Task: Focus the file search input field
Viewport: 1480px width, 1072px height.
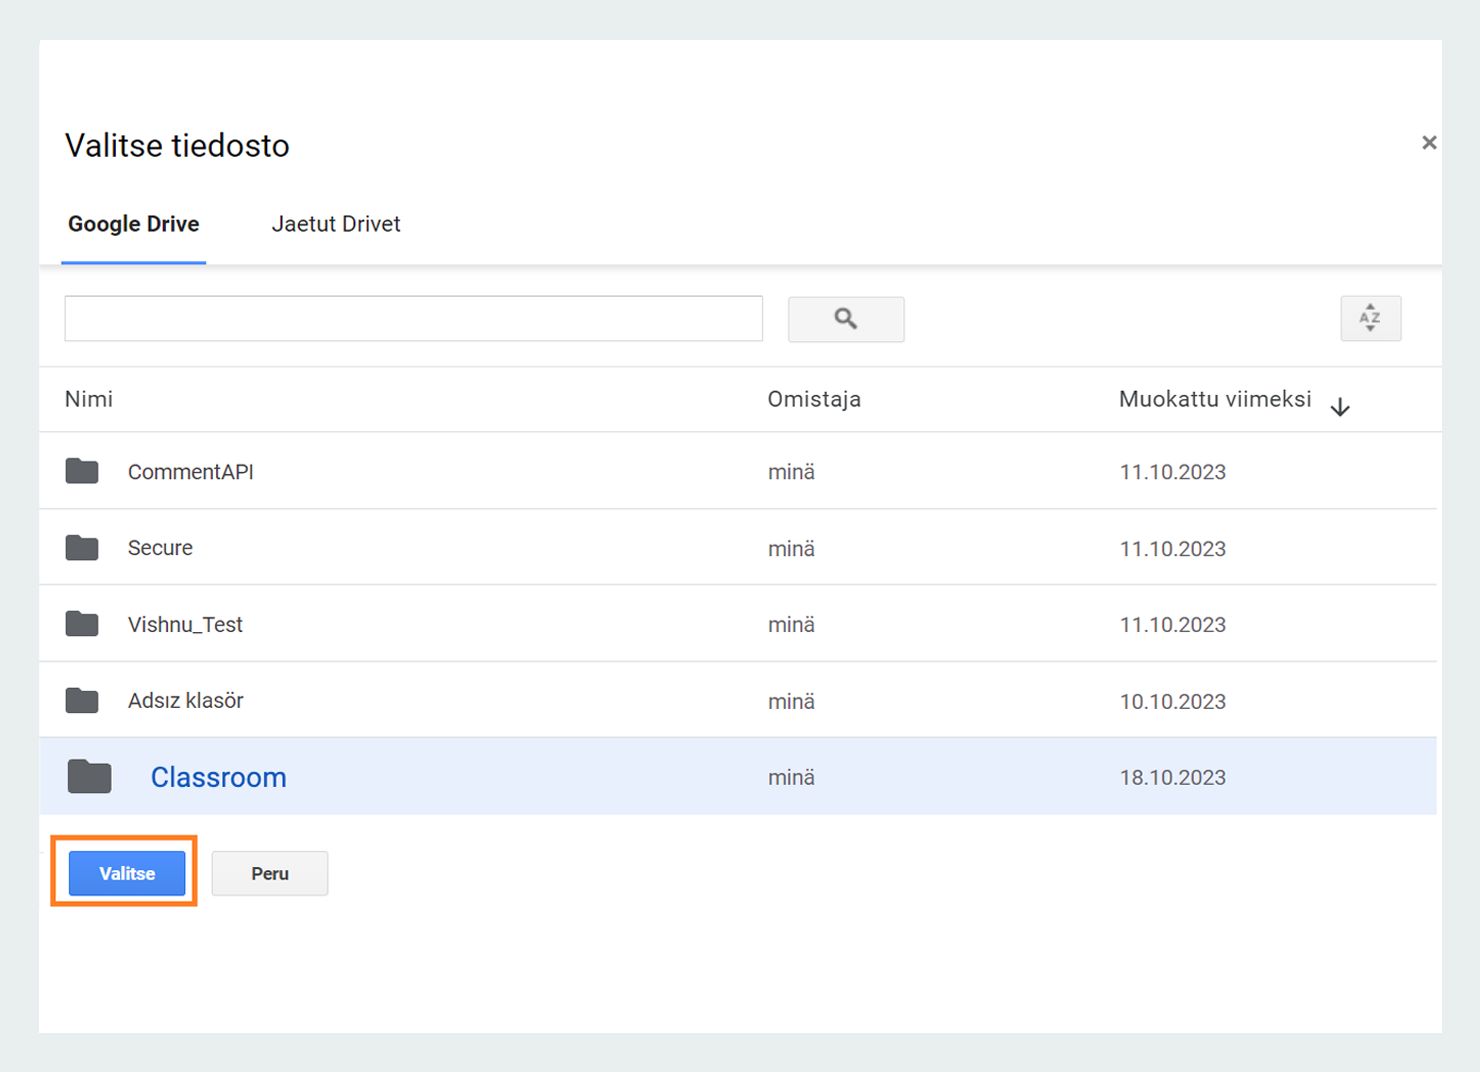Action: point(414,319)
